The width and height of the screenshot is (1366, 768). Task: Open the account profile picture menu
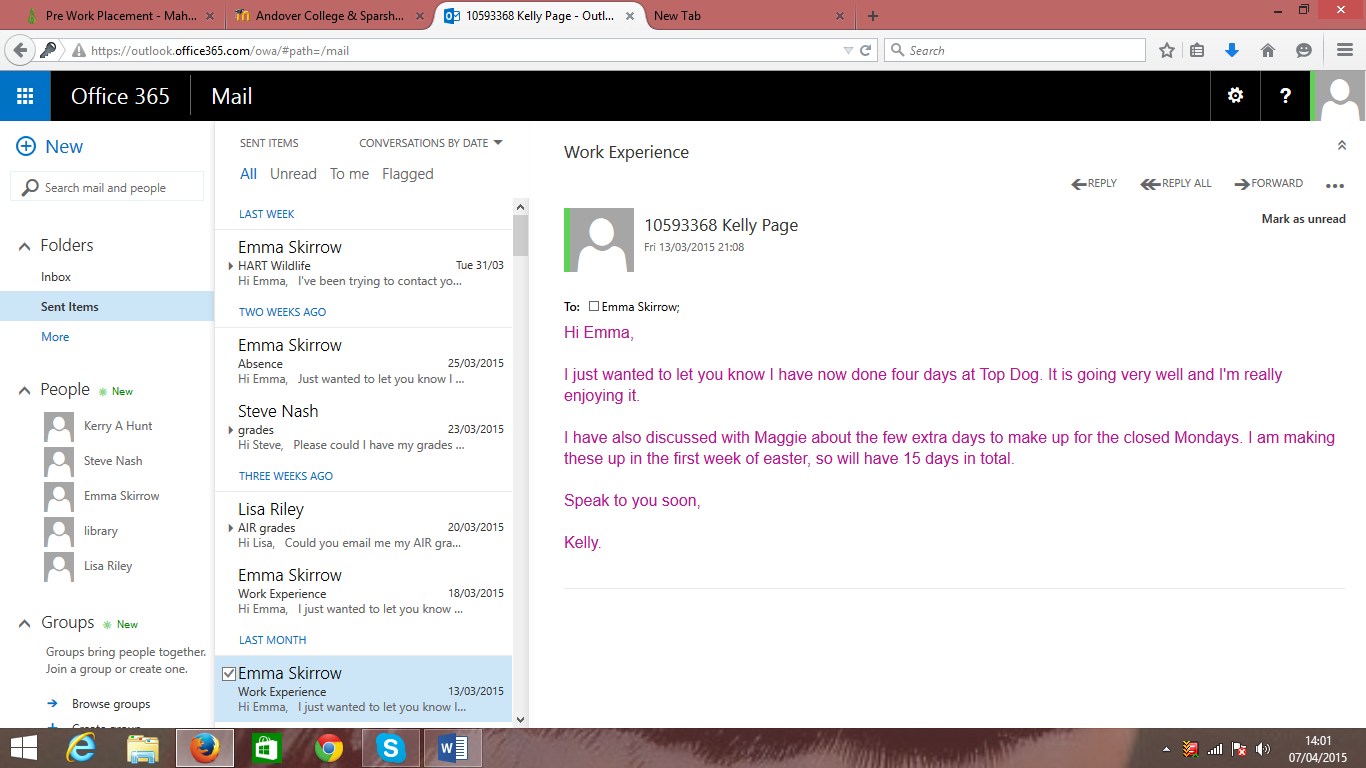click(1338, 96)
